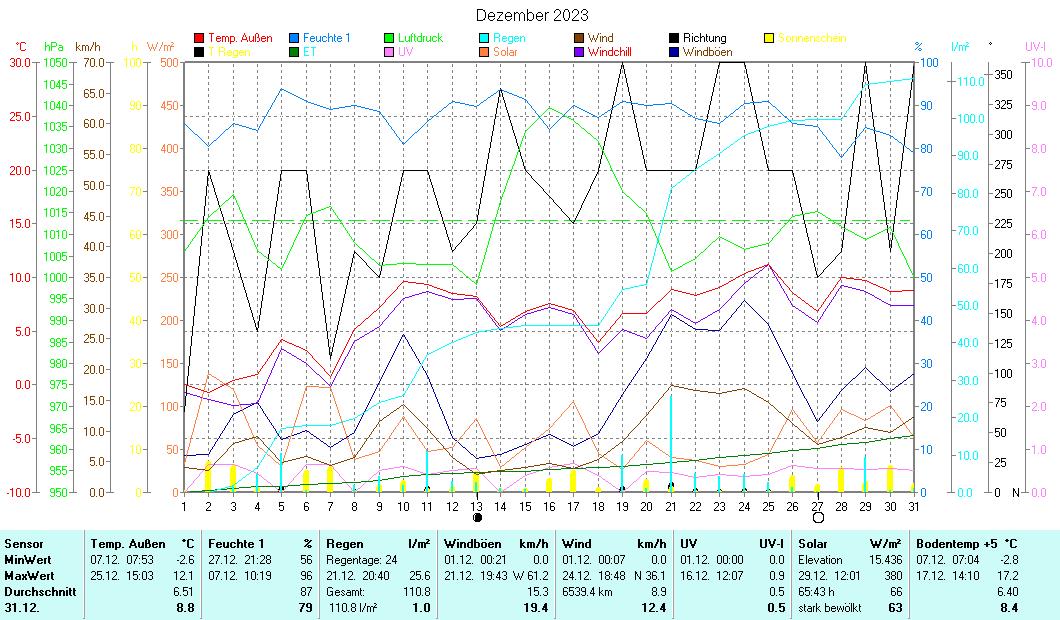
Task: Click the current temperature value '8.8'
Action: pos(185,608)
